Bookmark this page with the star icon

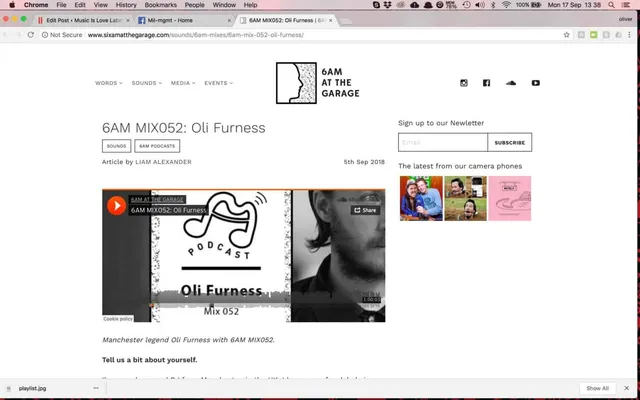tap(567, 35)
